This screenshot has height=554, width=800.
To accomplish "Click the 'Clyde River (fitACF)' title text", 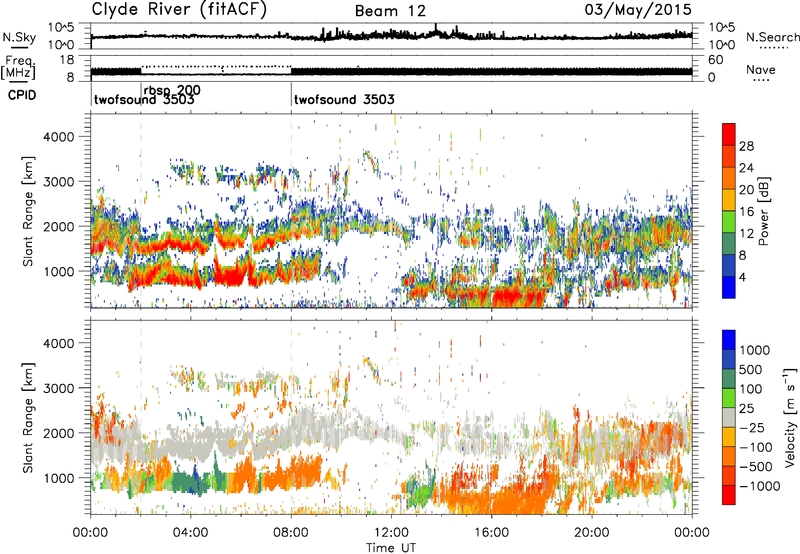I will tap(179, 9).
